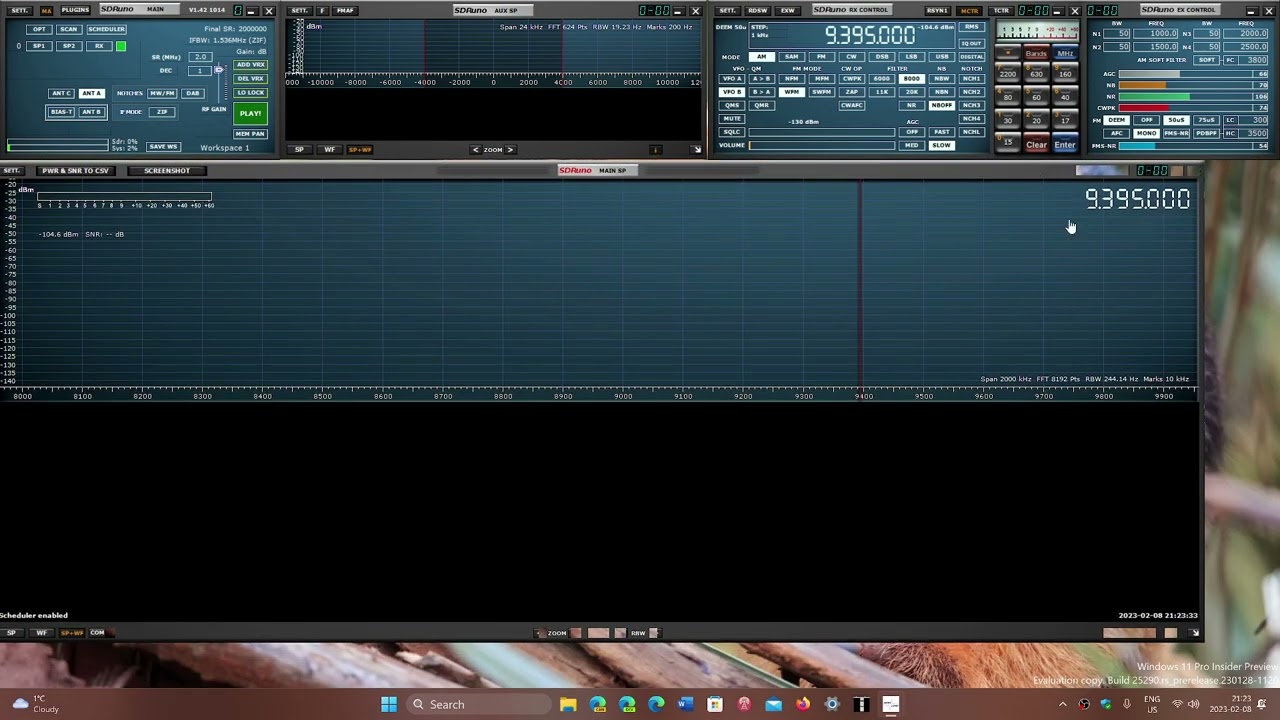Click the blue Enter keypad key
Viewport: 1280px width, 720px height.
click(x=1065, y=145)
